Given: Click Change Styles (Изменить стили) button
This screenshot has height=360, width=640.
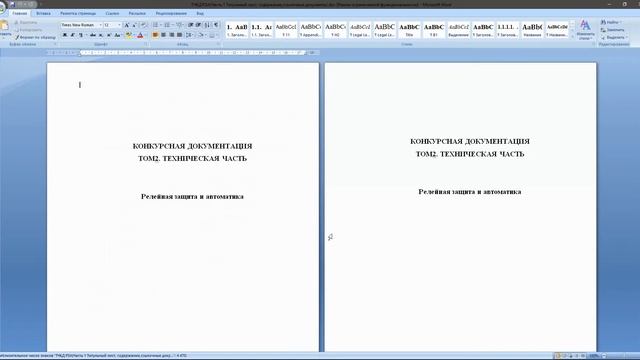Looking at the screenshot, I should (x=585, y=30).
